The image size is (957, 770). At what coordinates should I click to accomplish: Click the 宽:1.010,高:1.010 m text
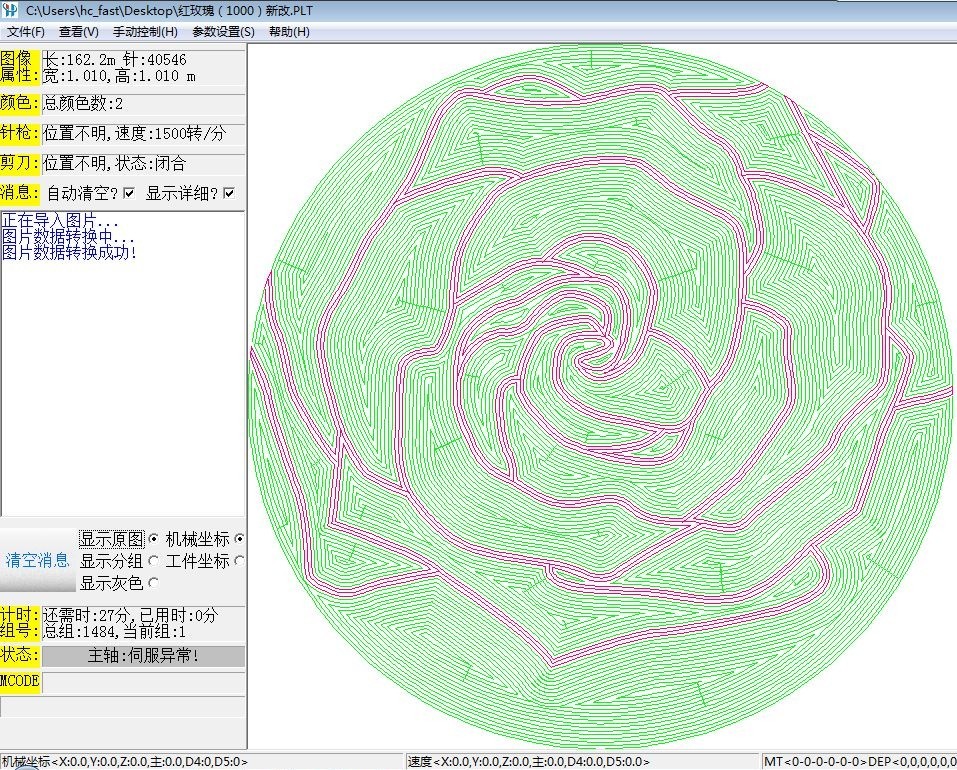click(120, 76)
